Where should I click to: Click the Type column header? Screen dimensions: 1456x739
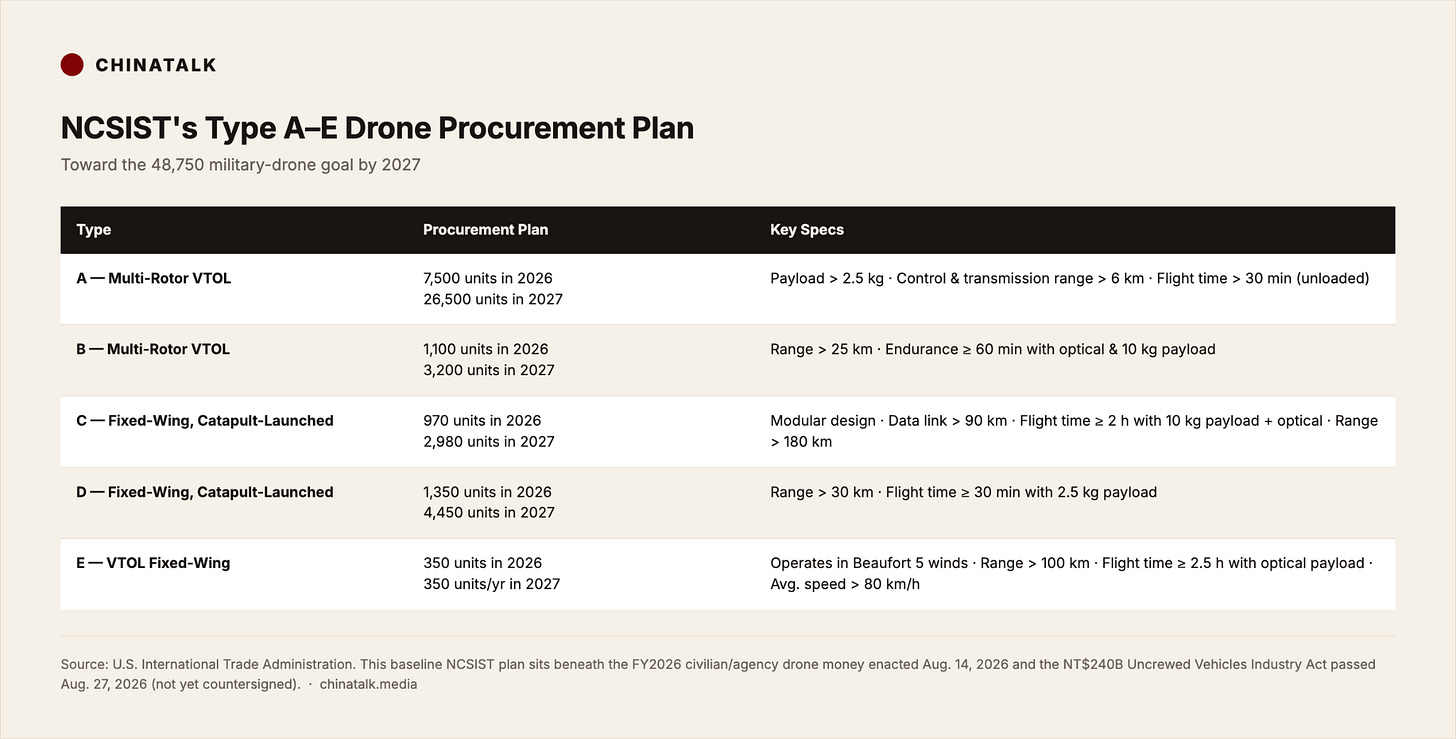click(94, 229)
